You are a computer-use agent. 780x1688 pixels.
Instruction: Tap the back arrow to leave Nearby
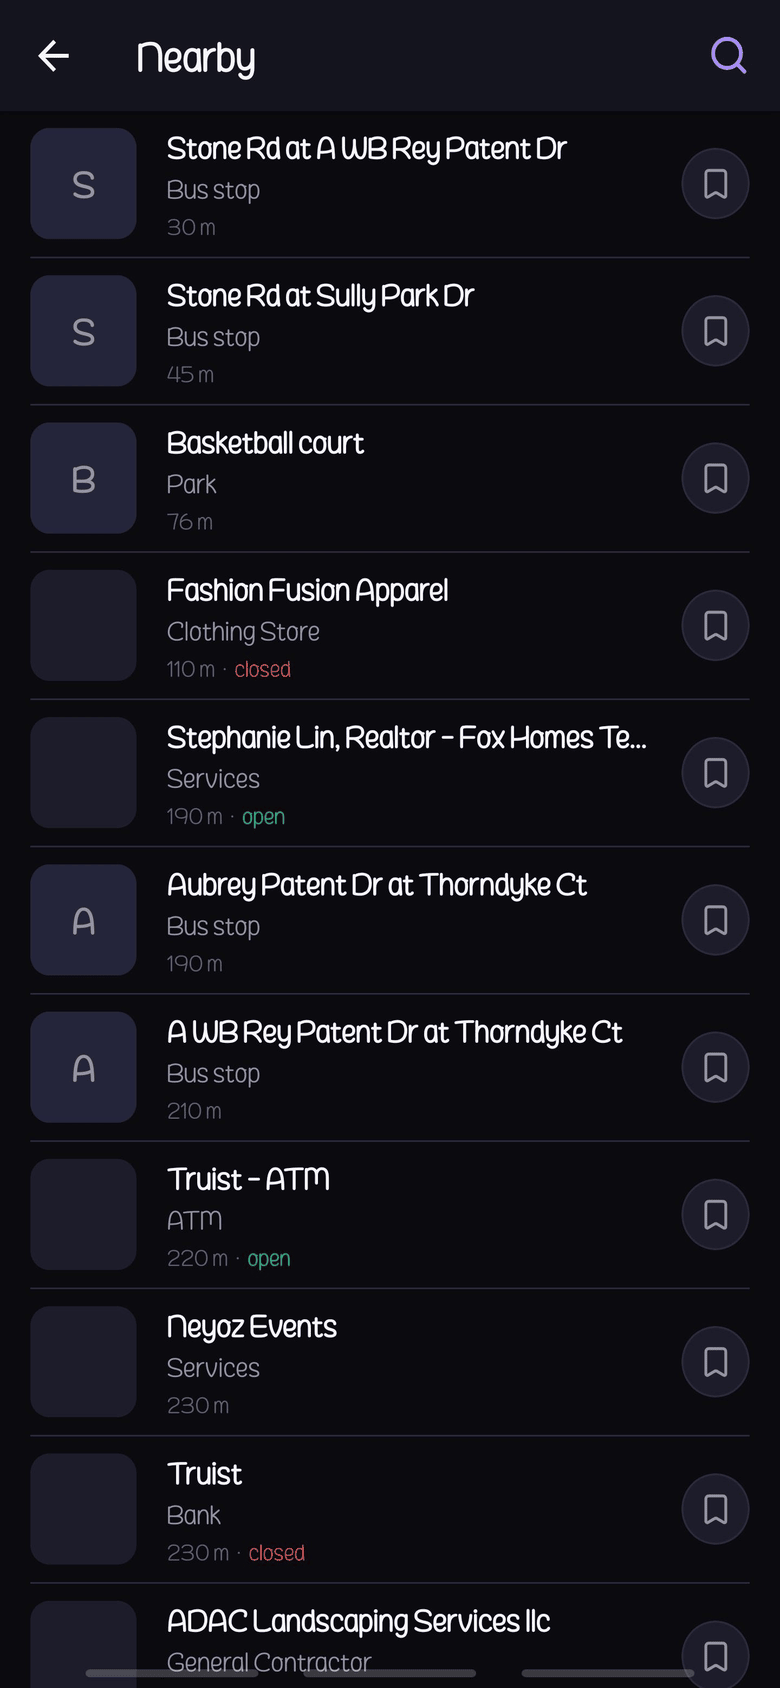point(53,56)
